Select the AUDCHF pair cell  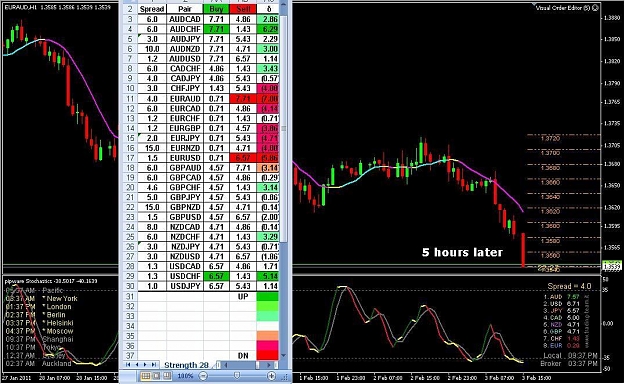[185, 29]
